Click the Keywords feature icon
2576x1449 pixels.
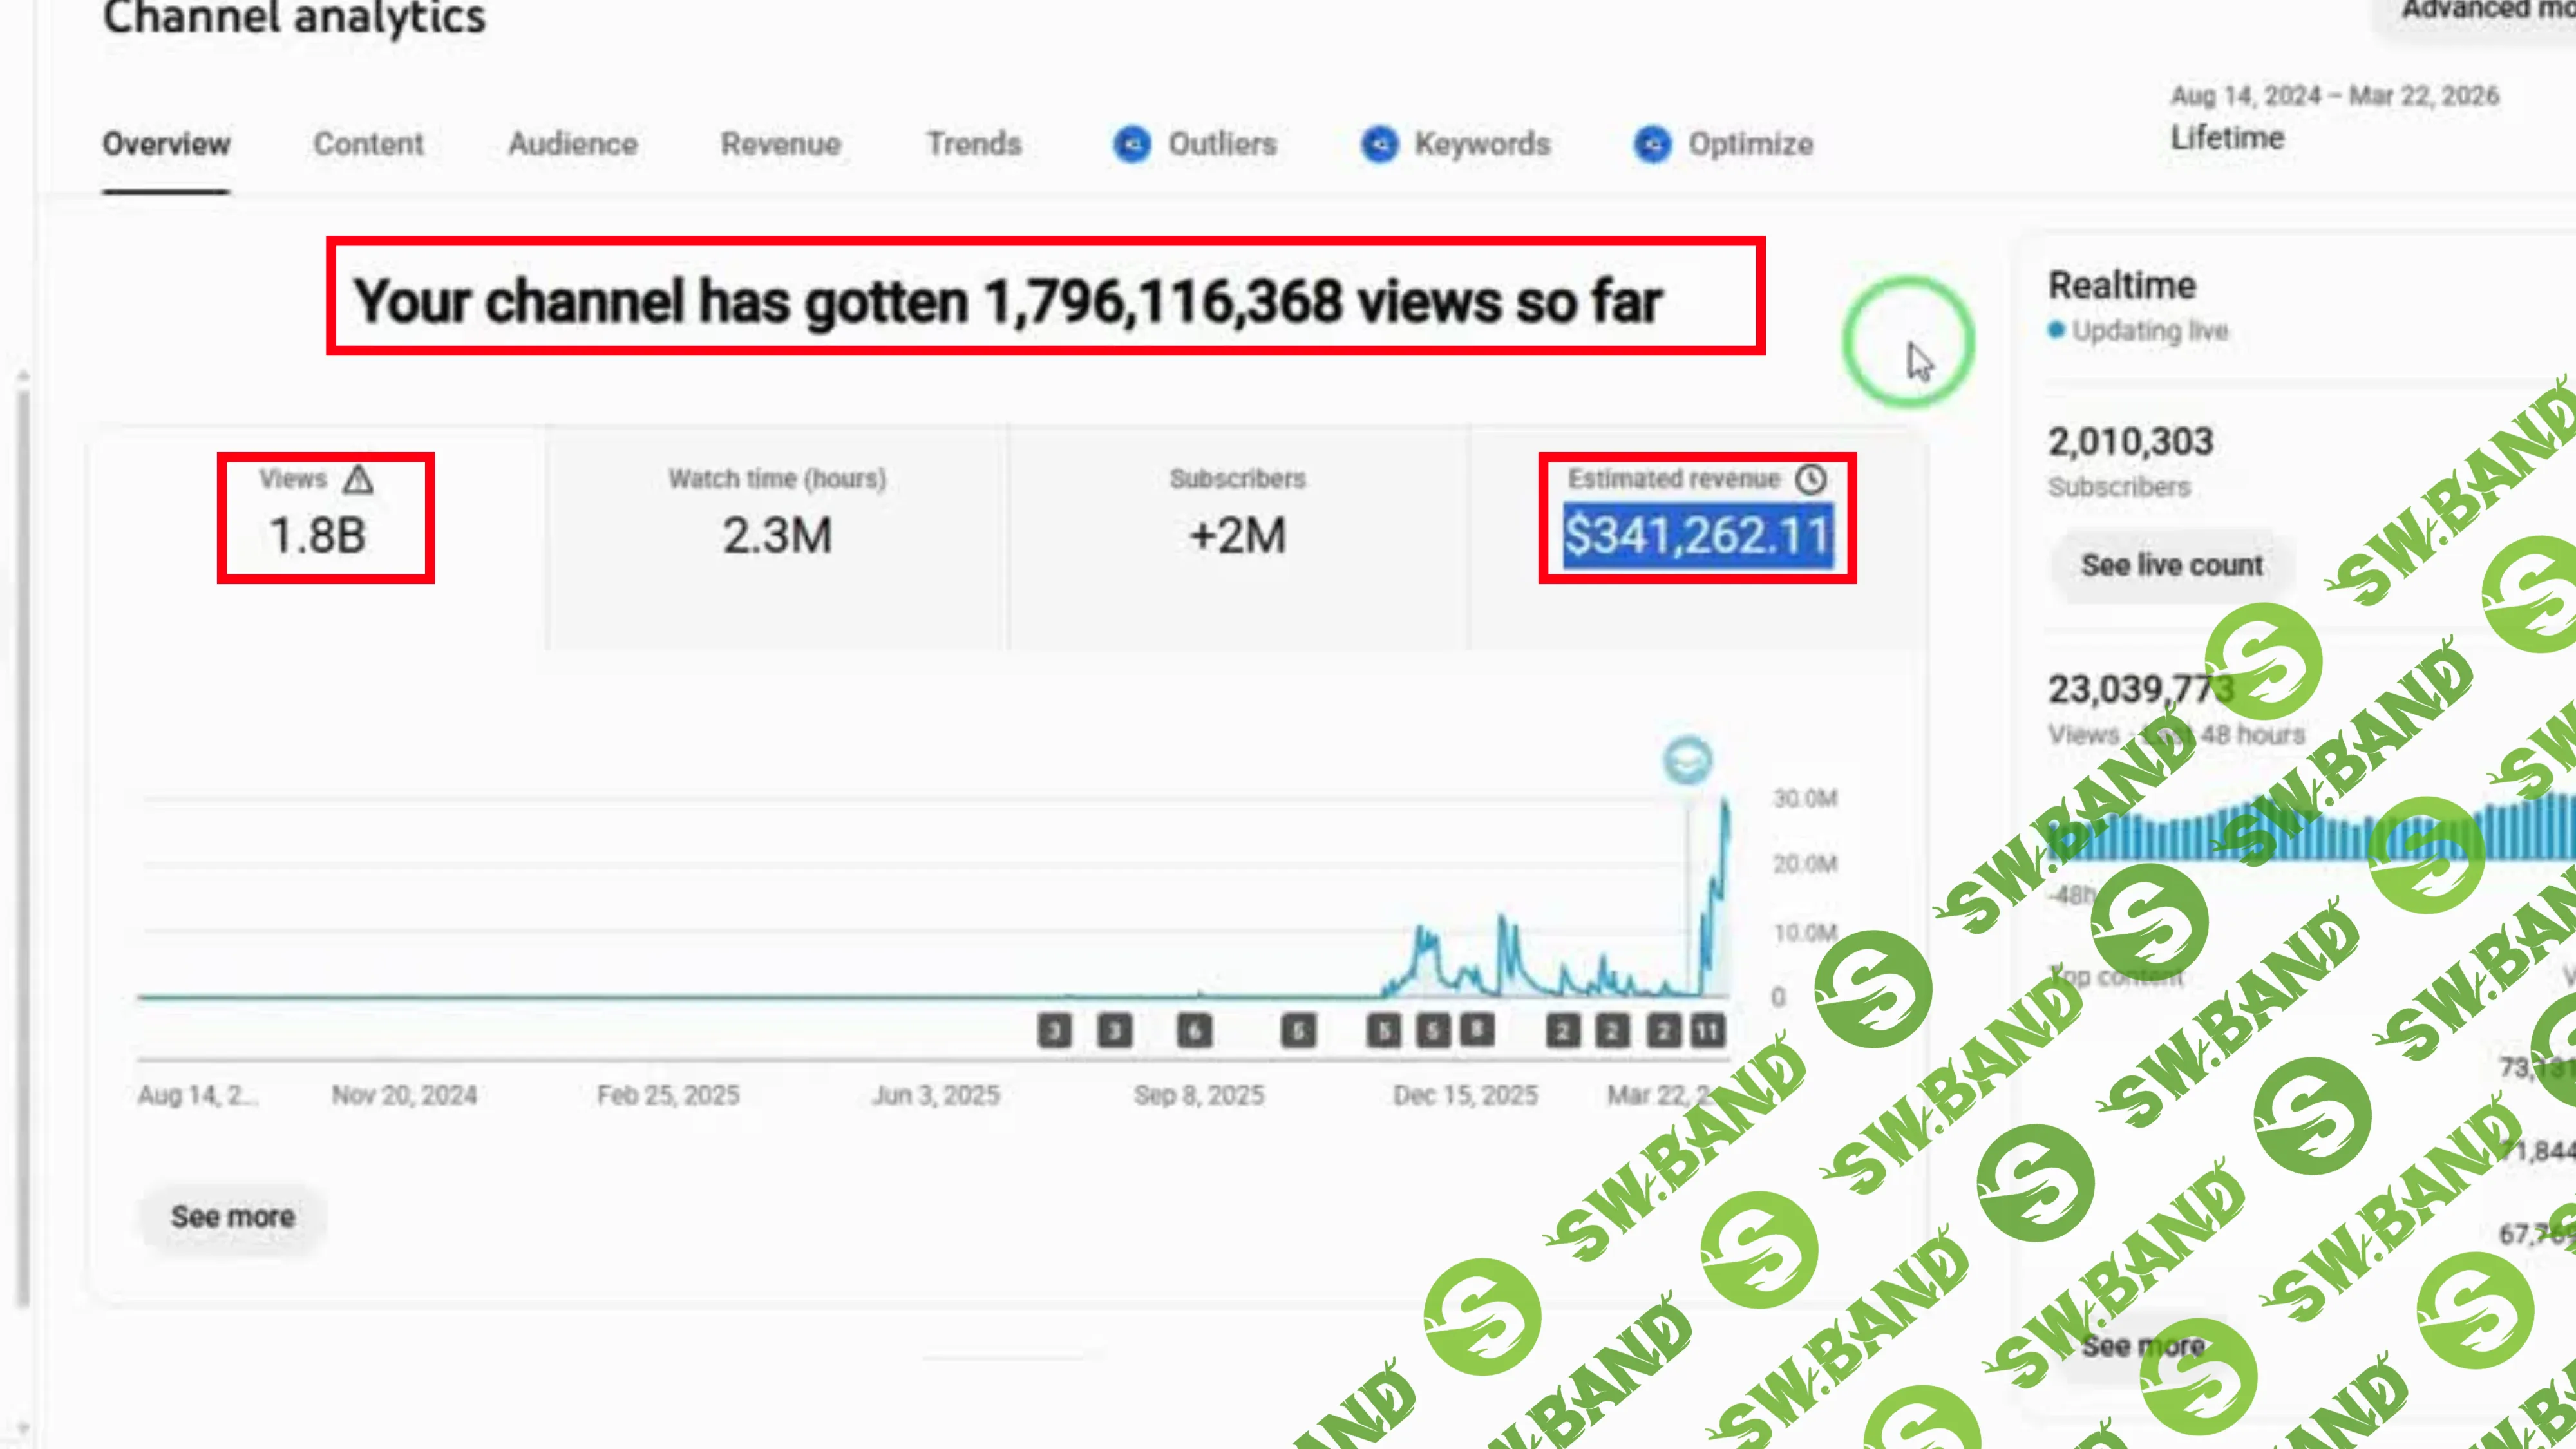pyautogui.click(x=1380, y=145)
